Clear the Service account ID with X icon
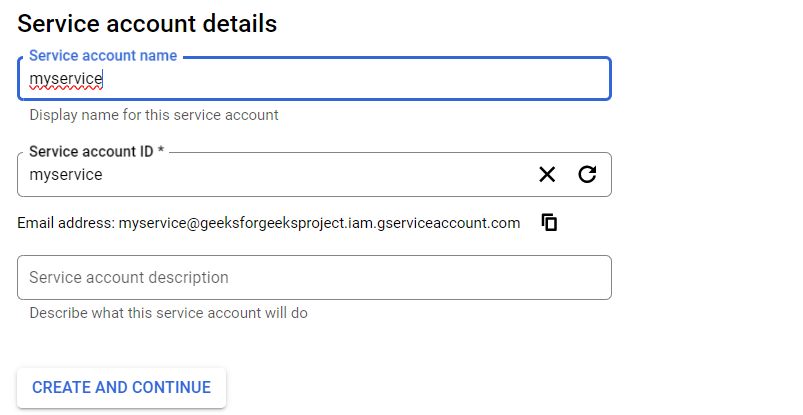The height and width of the screenshot is (415, 803). tap(547, 175)
